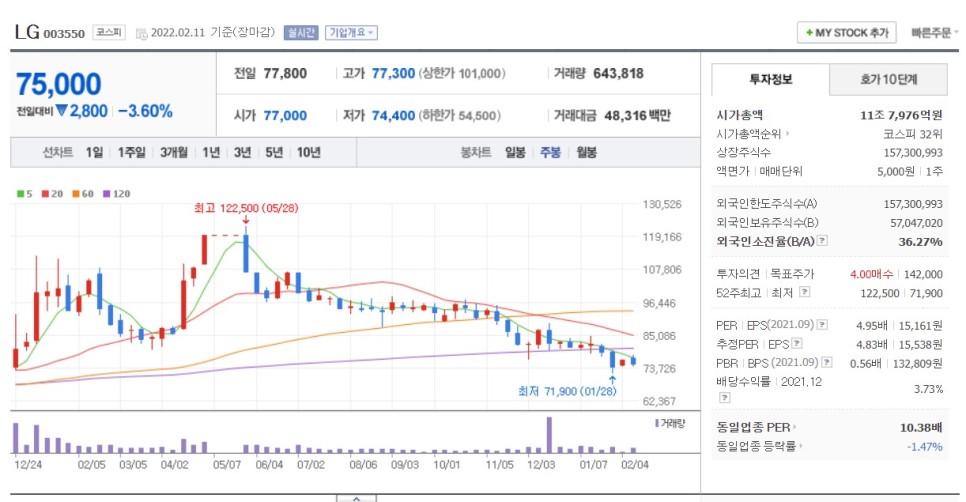Screen dimensions: 966x502
Task: Click the tall 12/03 volume bar
Action: [x=549, y=435]
